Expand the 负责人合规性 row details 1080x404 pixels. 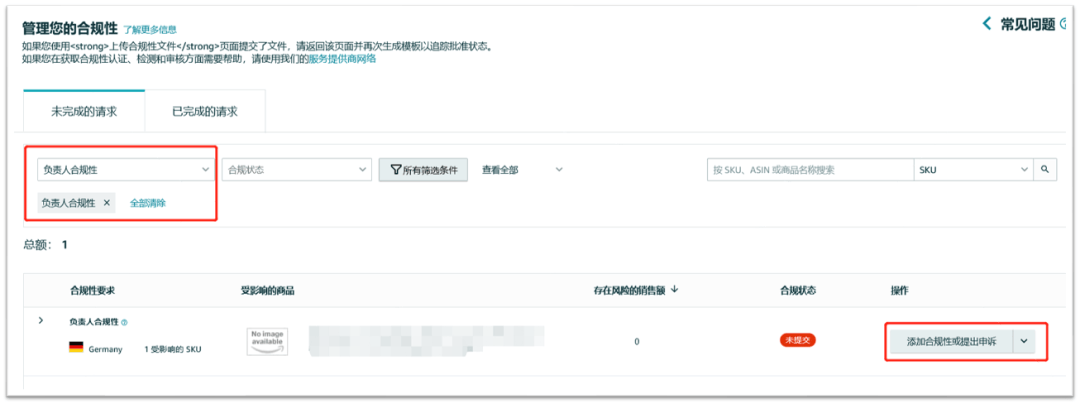click(41, 321)
